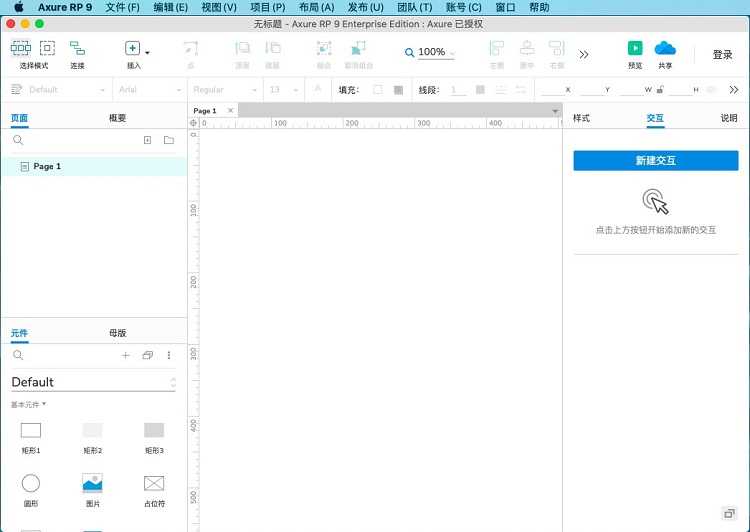Click the 登录 login button
The height and width of the screenshot is (532, 750).
(x=722, y=55)
